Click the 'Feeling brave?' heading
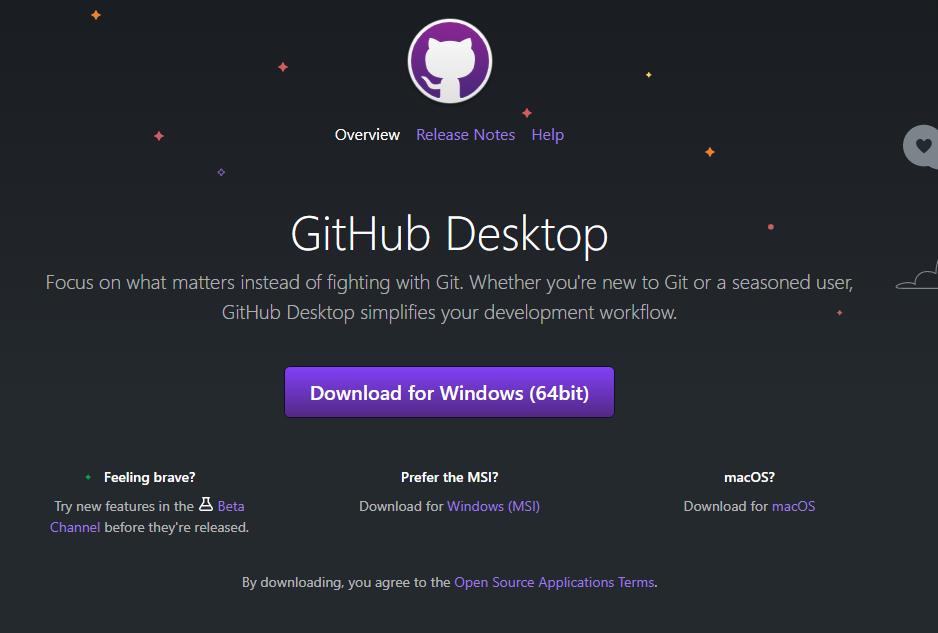The height and width of the screenshot is (633, 938). (150, 477)
